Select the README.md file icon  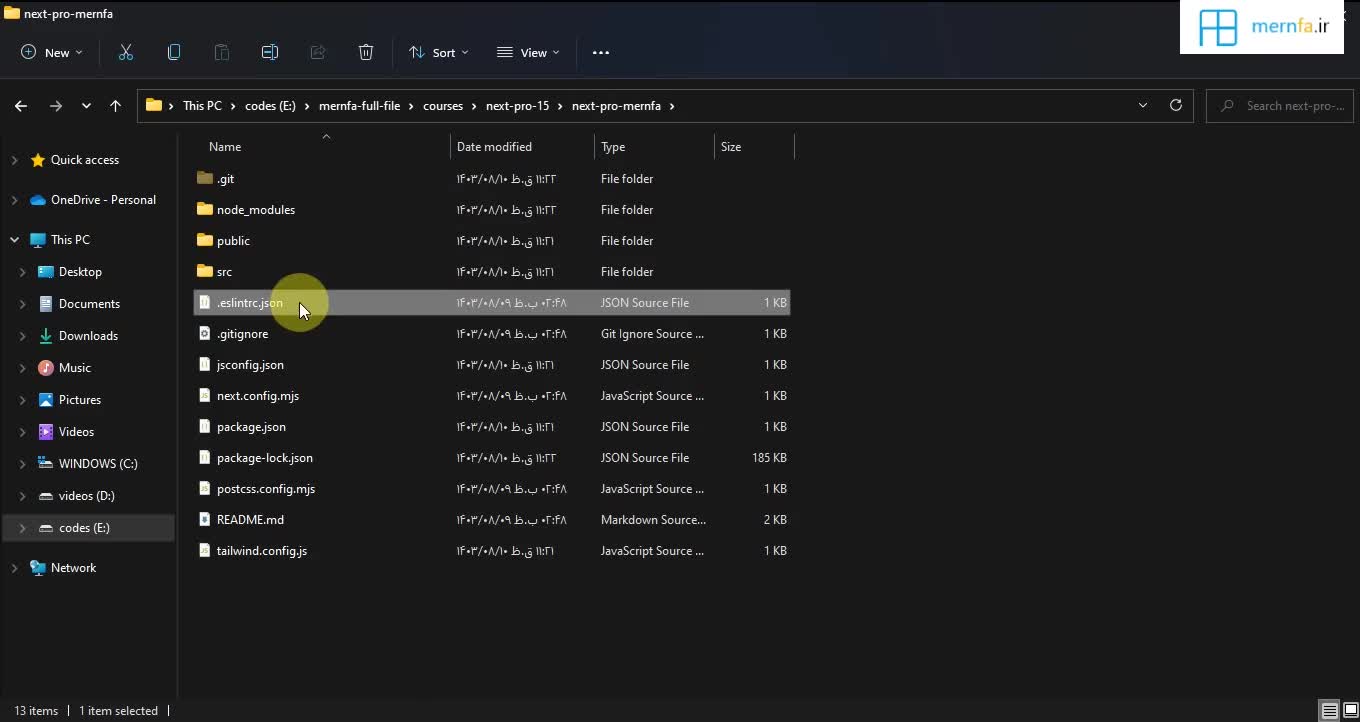coord(205,520)
